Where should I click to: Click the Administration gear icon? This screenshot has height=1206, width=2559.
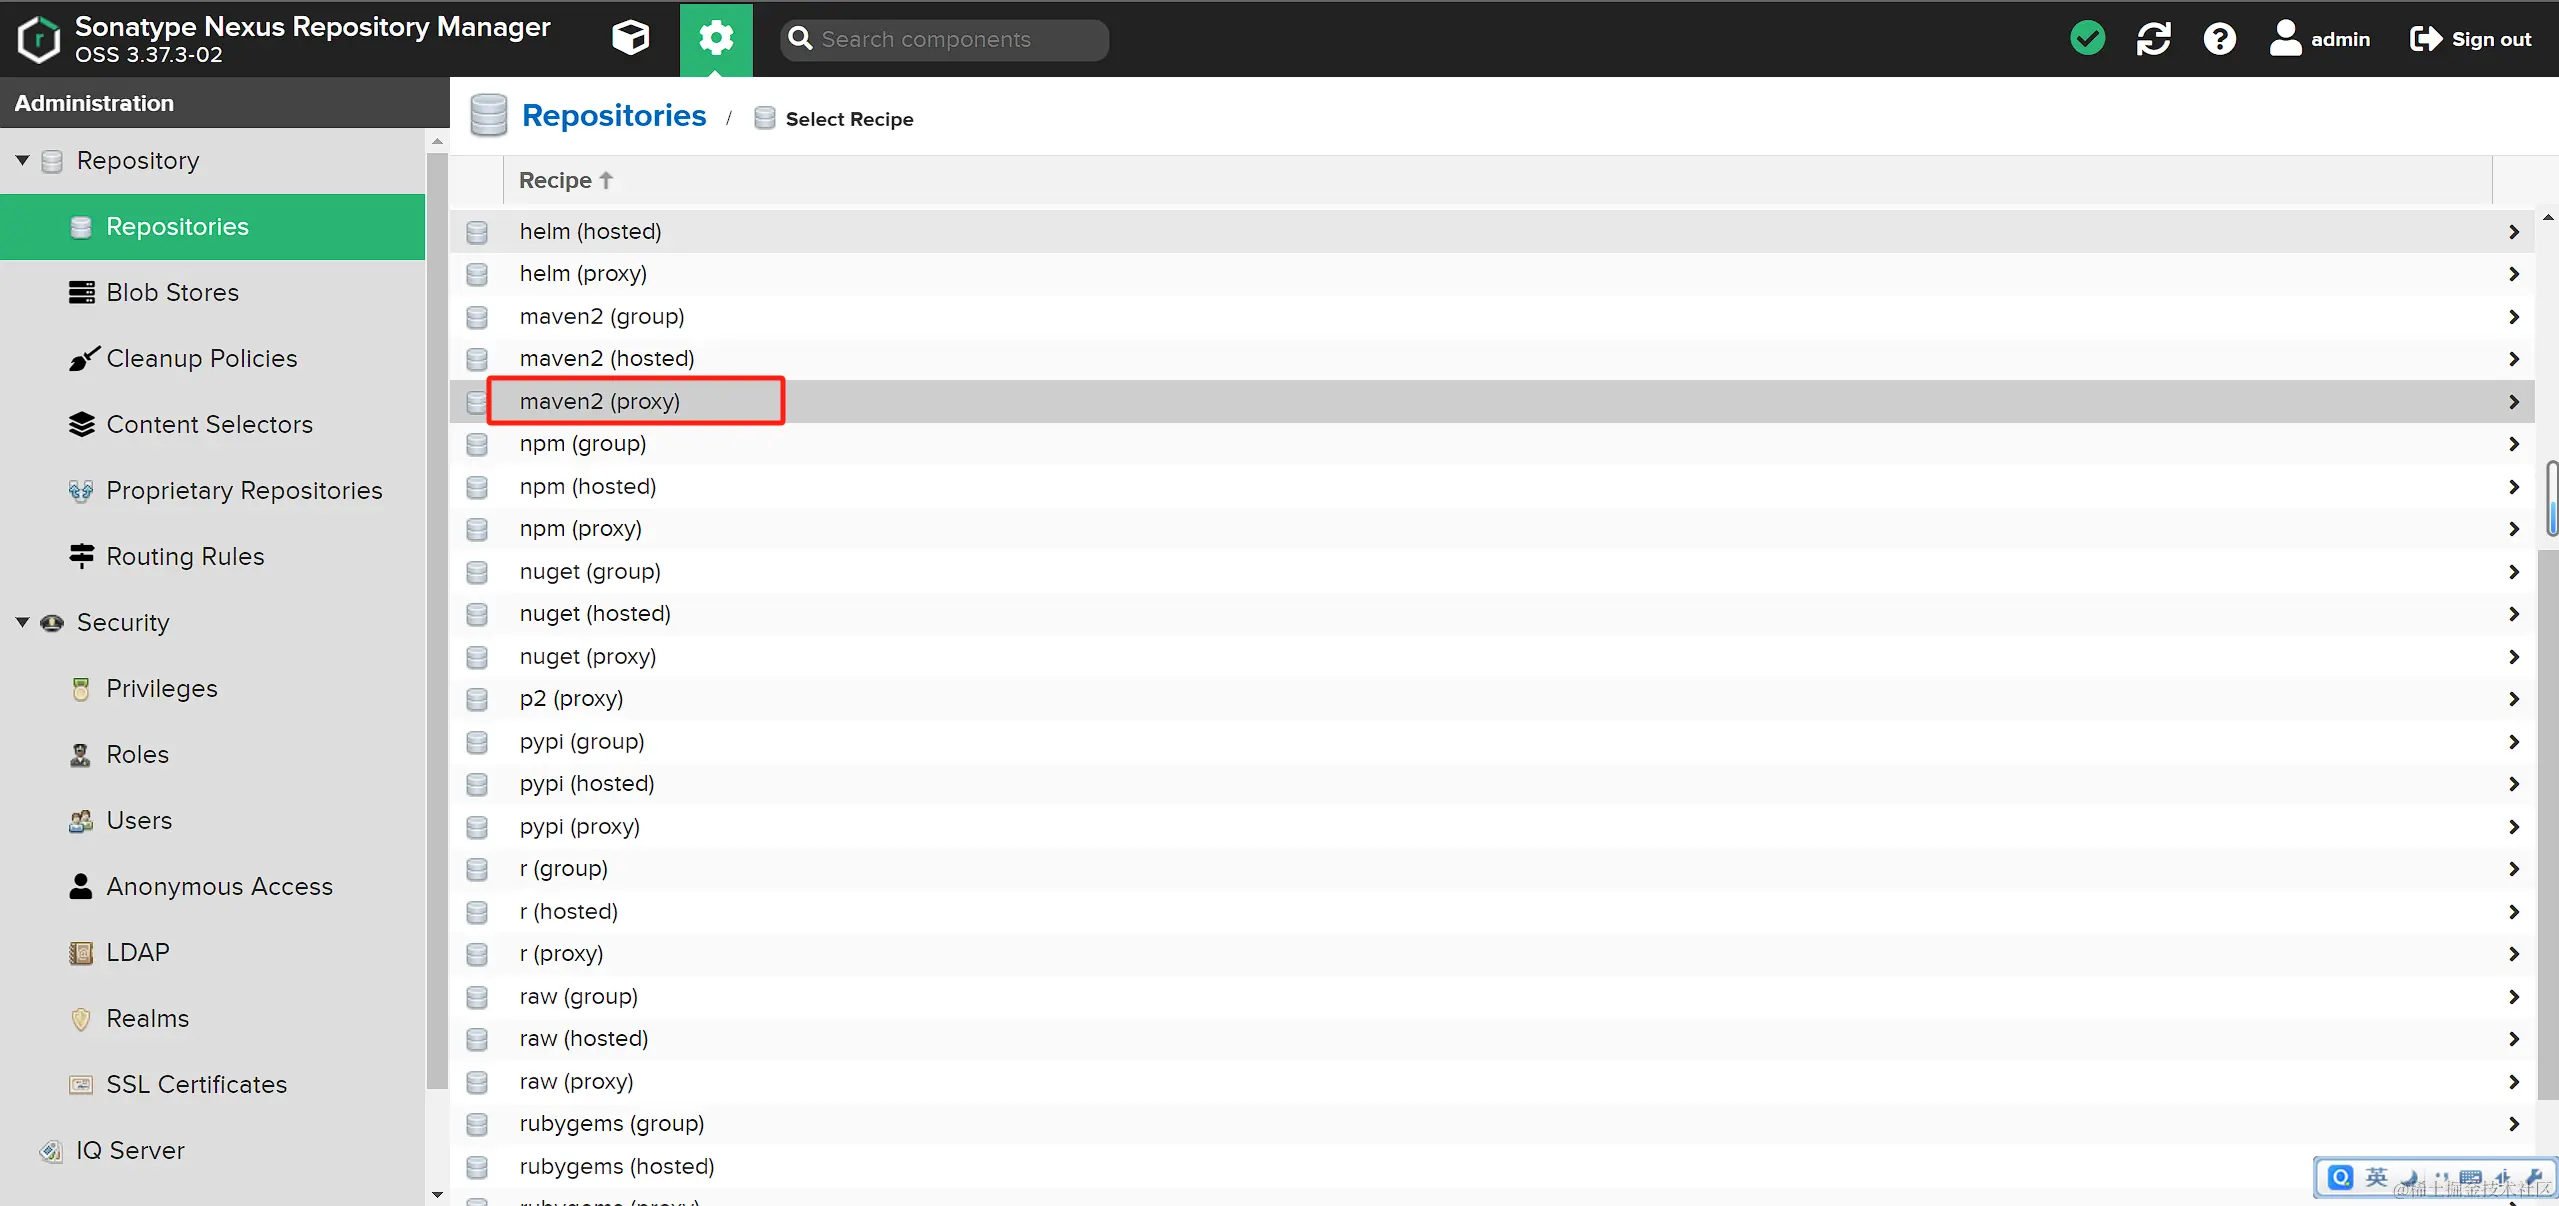[716, 39]
